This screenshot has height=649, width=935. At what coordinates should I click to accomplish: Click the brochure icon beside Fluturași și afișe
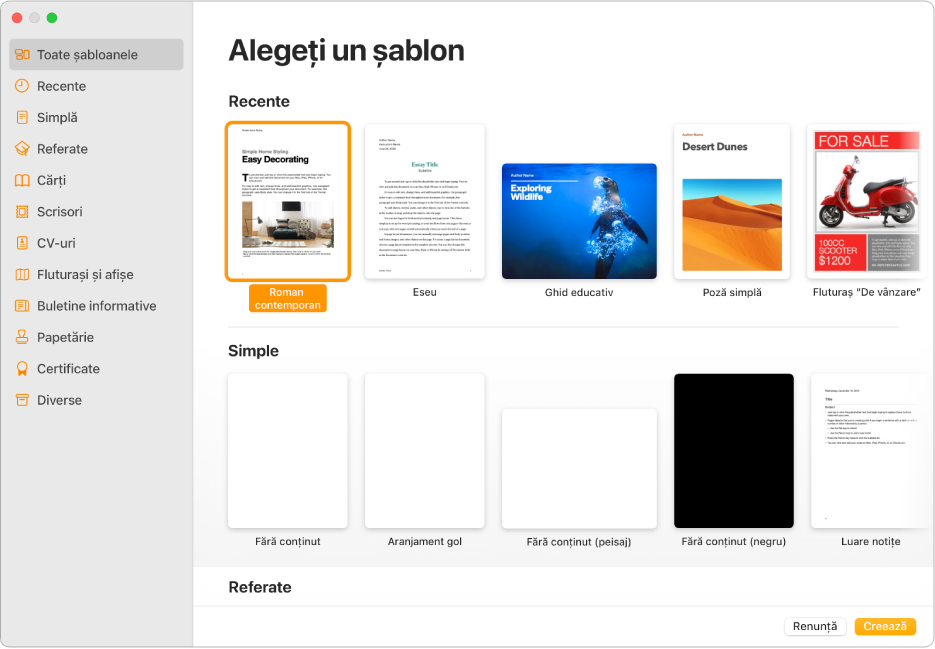(22, 274)
